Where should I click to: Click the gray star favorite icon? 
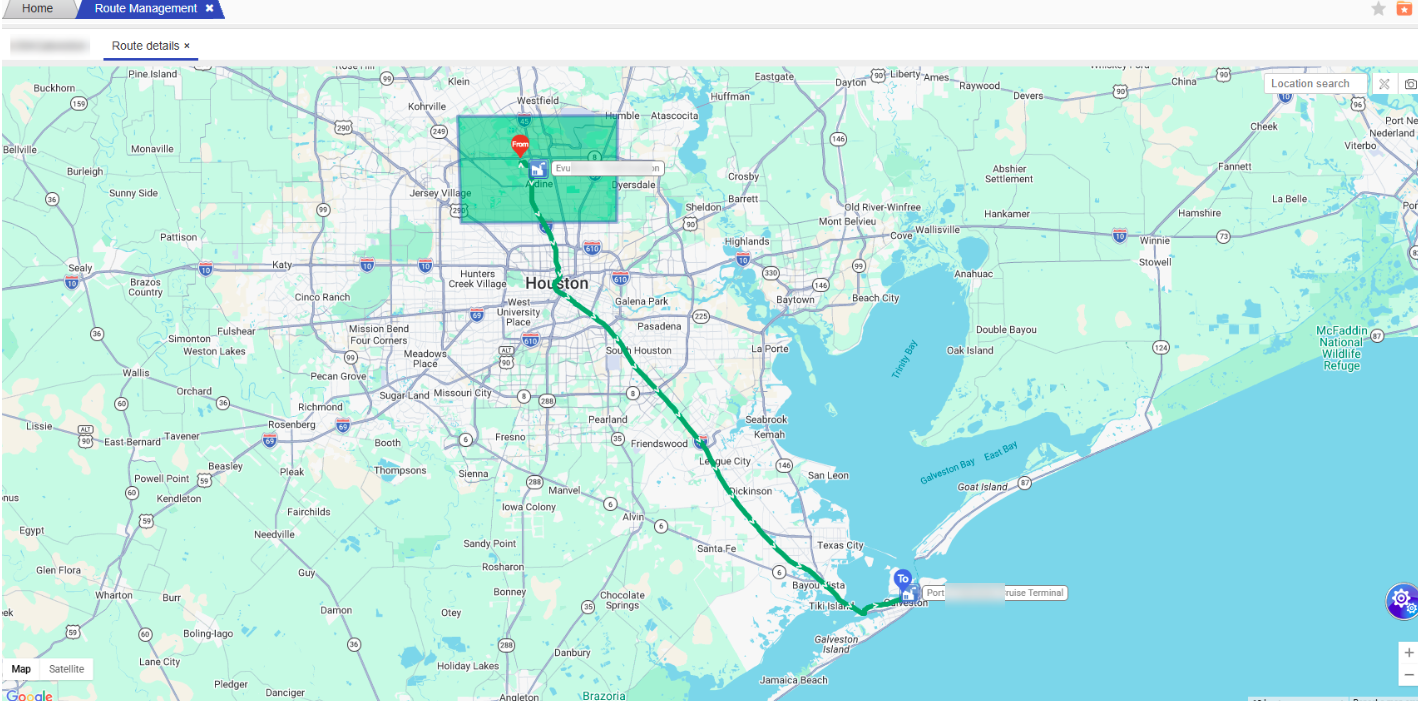point(1378,9)
